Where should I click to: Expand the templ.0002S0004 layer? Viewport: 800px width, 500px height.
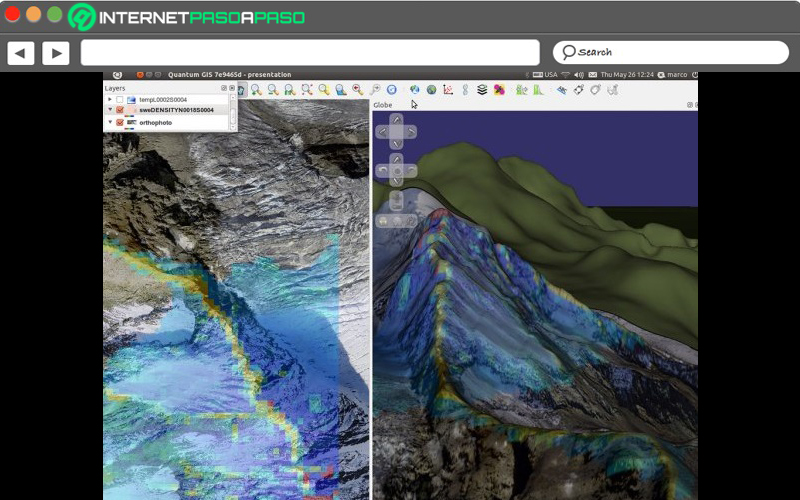pos(110,99)
